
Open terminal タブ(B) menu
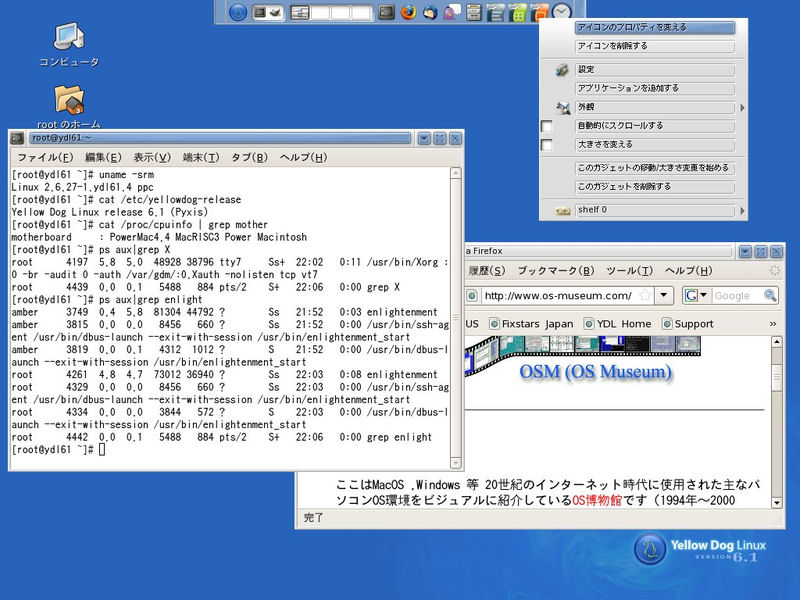249,158
